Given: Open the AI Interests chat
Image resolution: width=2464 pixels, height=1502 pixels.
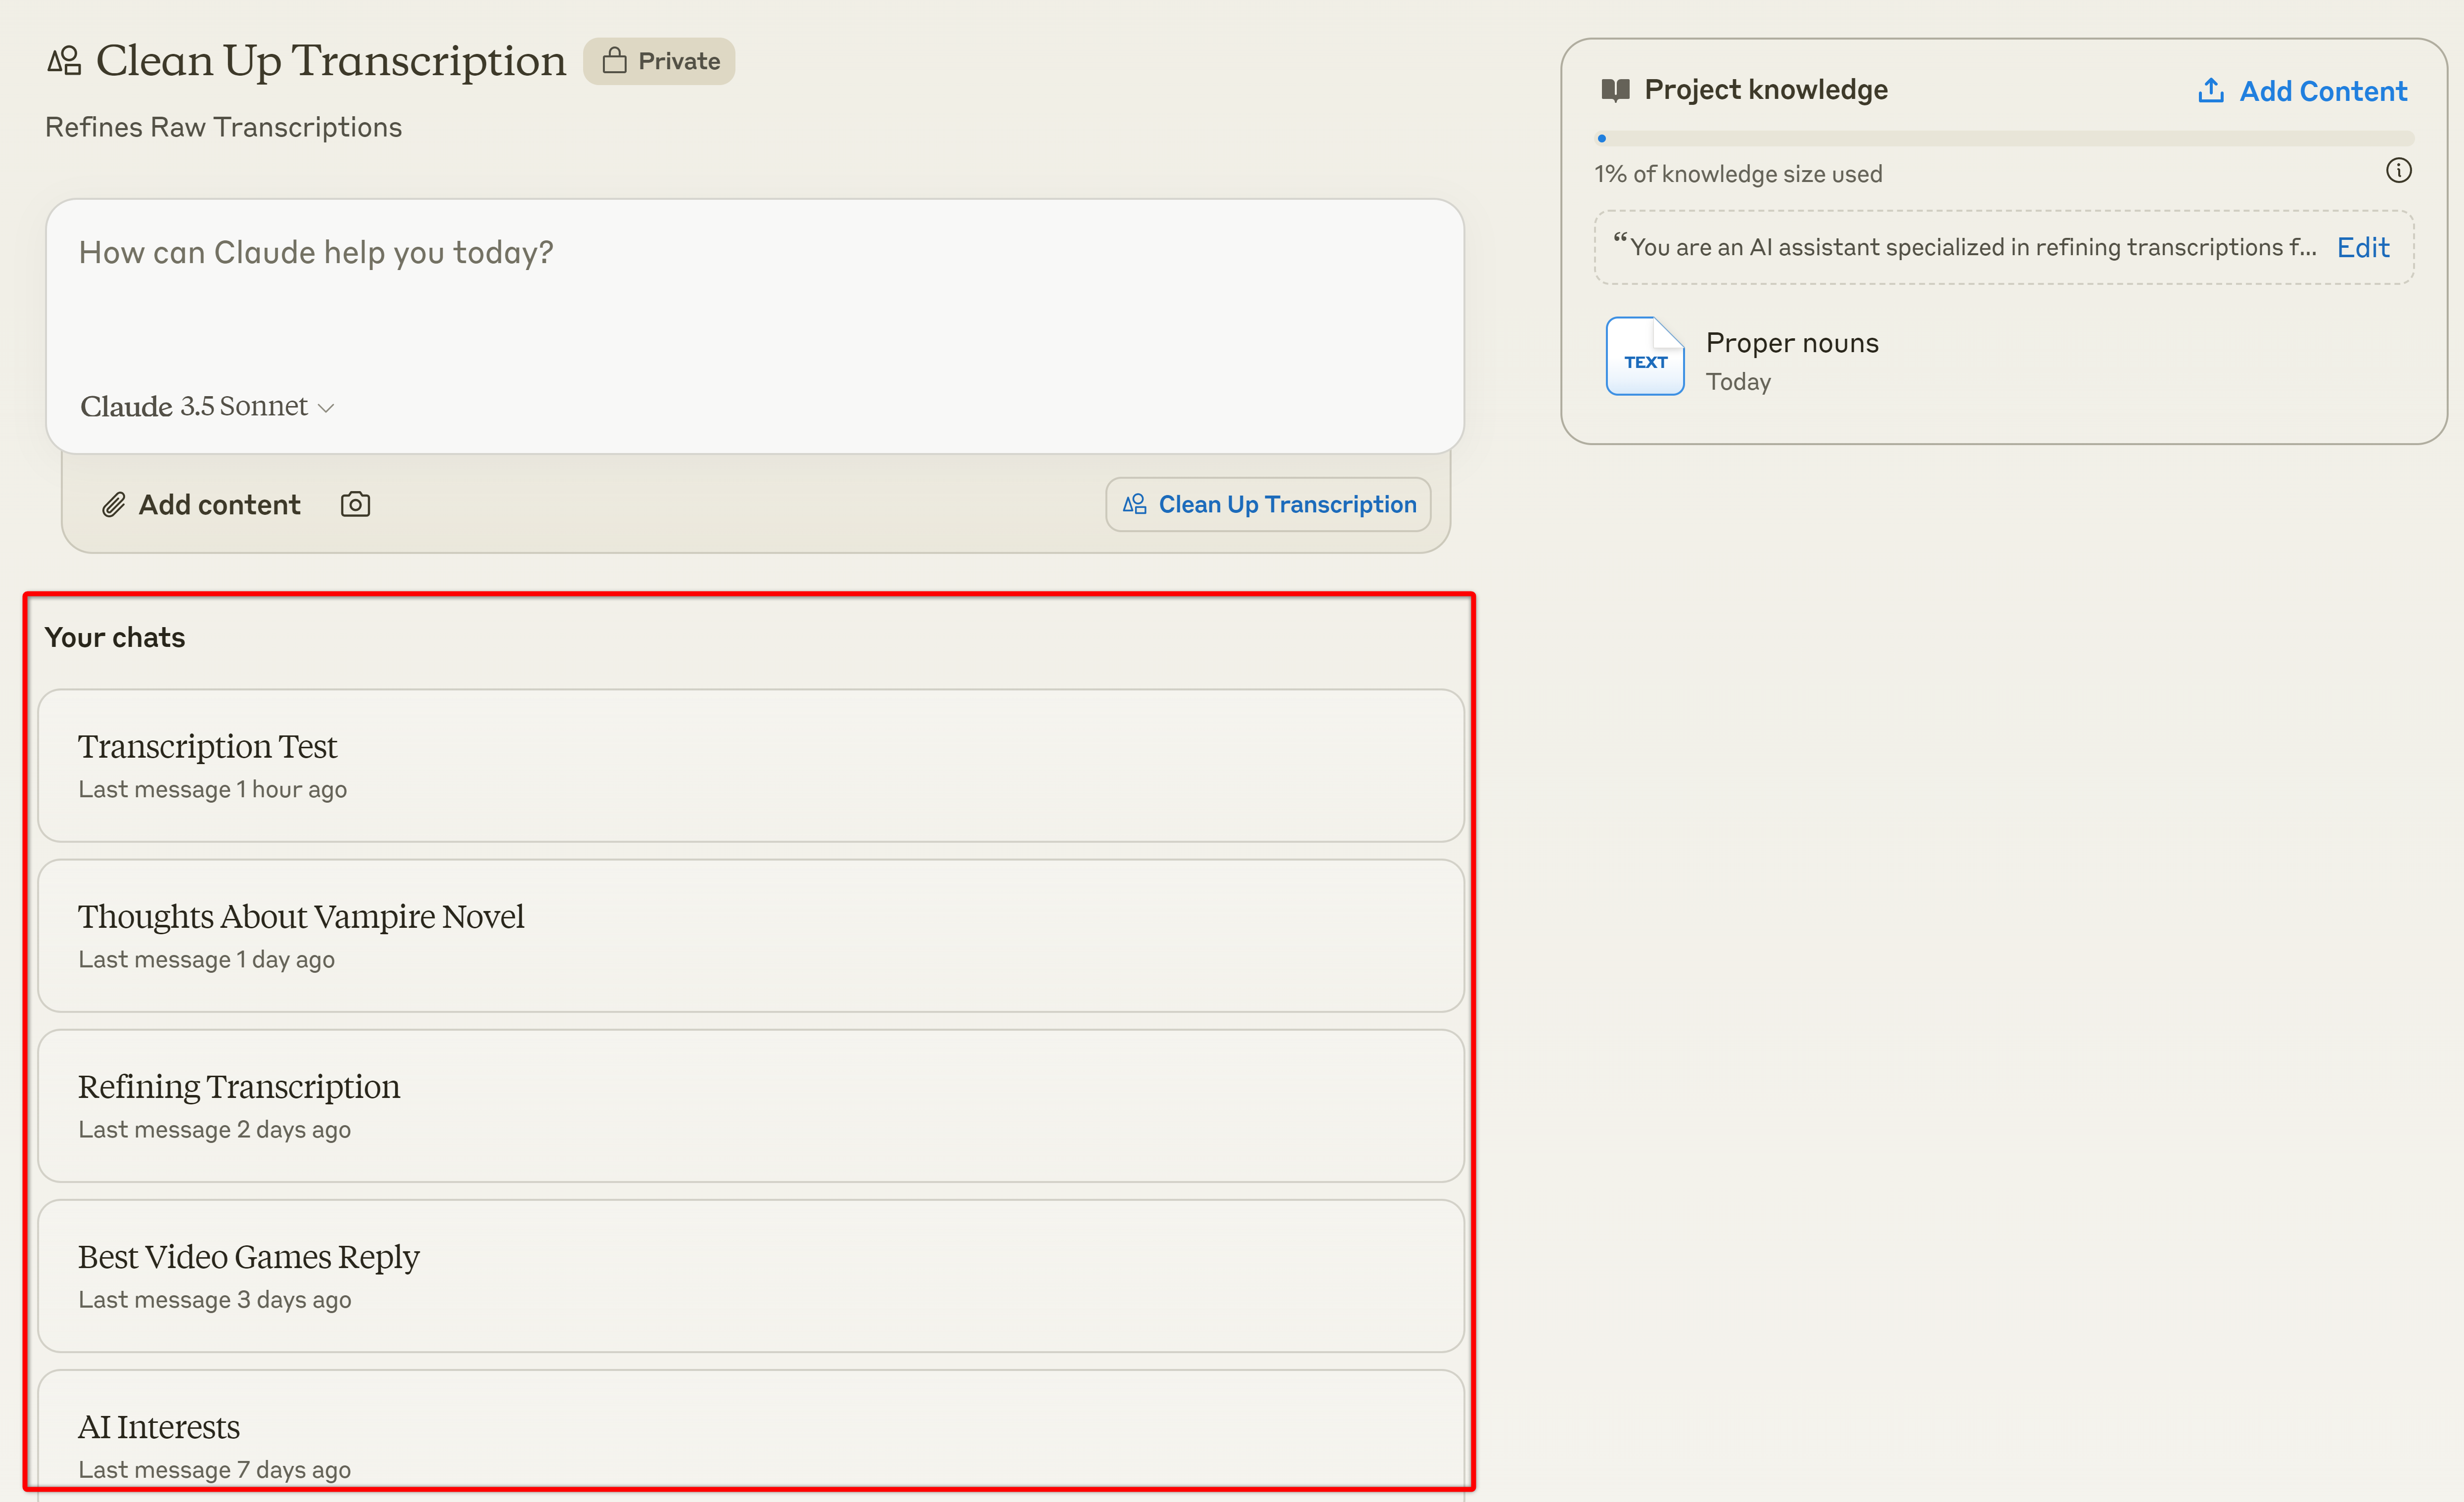Looking at the screenshot, I should (x=751, y=1436).
